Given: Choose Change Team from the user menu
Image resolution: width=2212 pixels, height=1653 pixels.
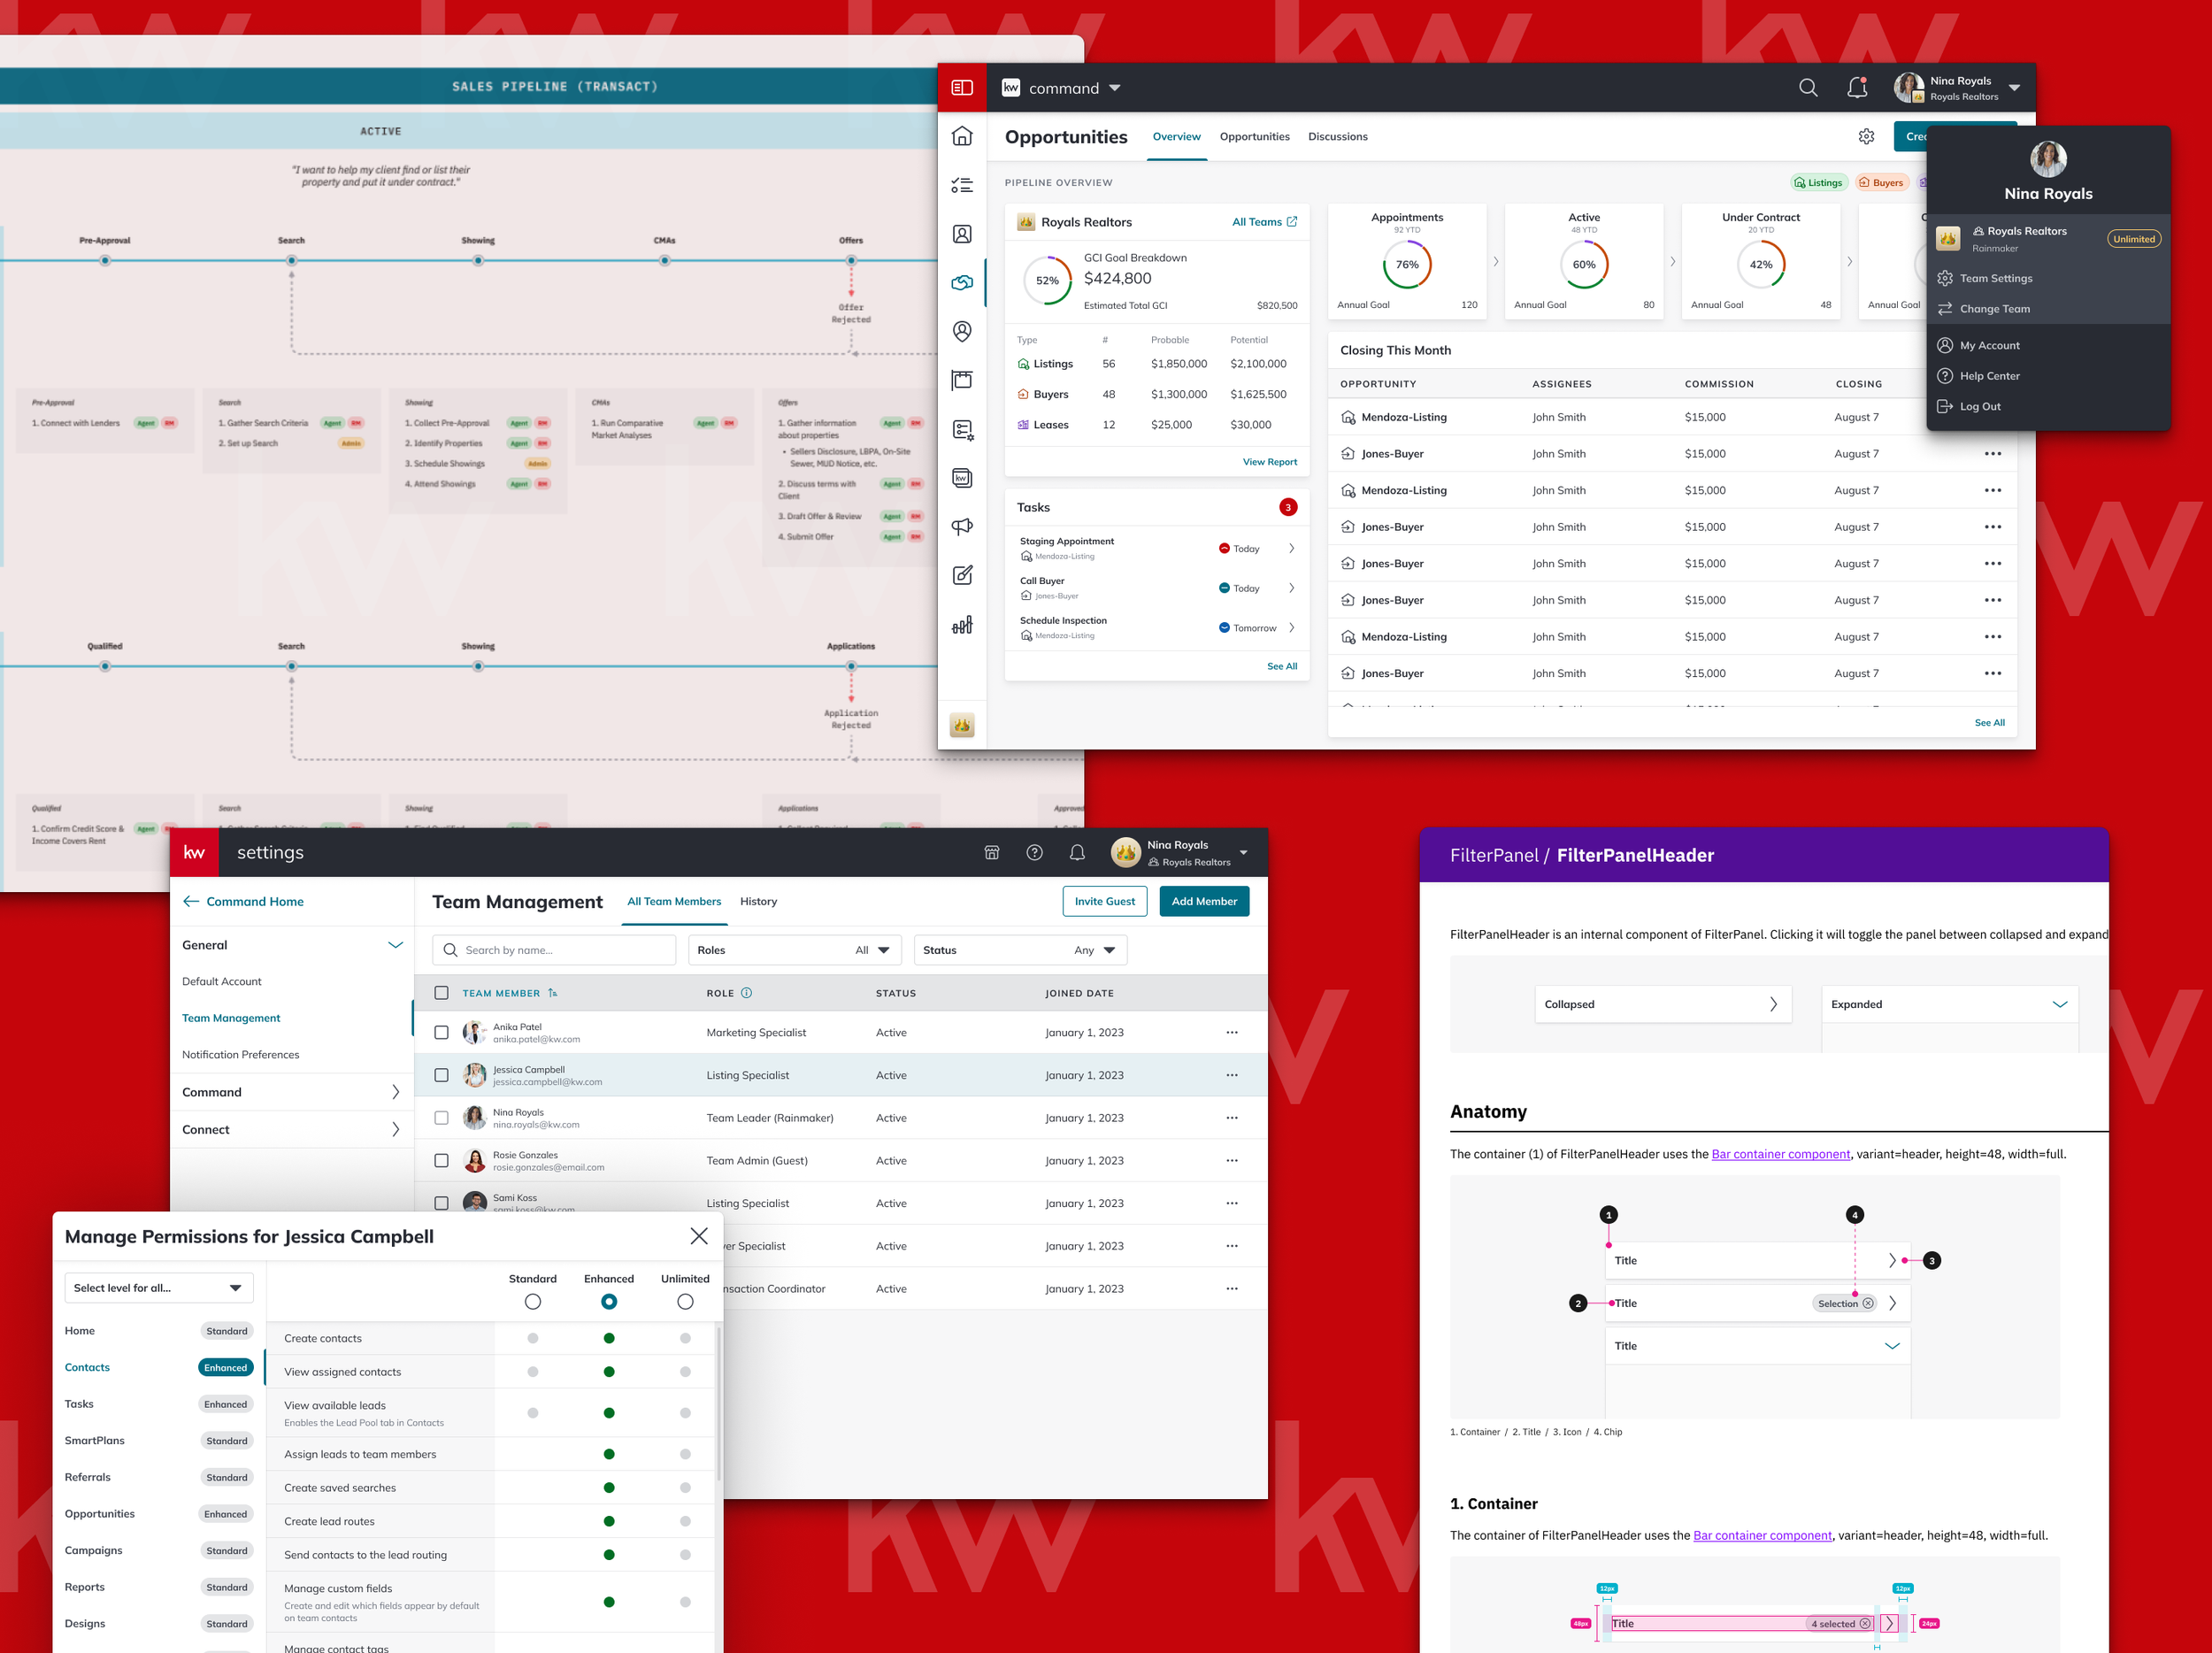Looking at the screenshot, I should coord(1995,310).
